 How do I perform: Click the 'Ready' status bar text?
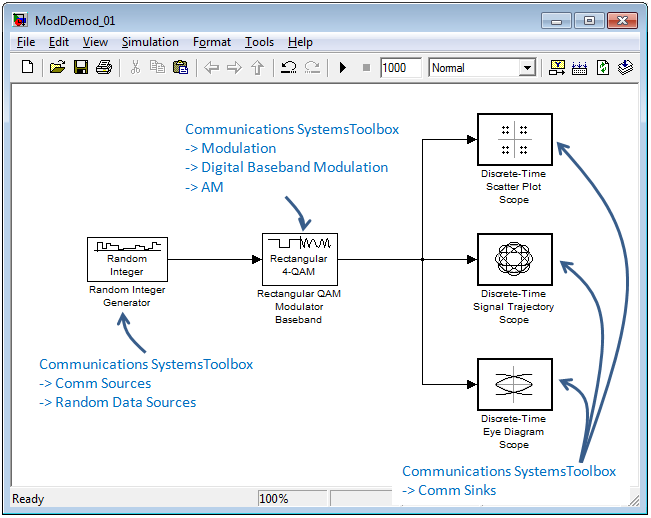coord(28,498)
